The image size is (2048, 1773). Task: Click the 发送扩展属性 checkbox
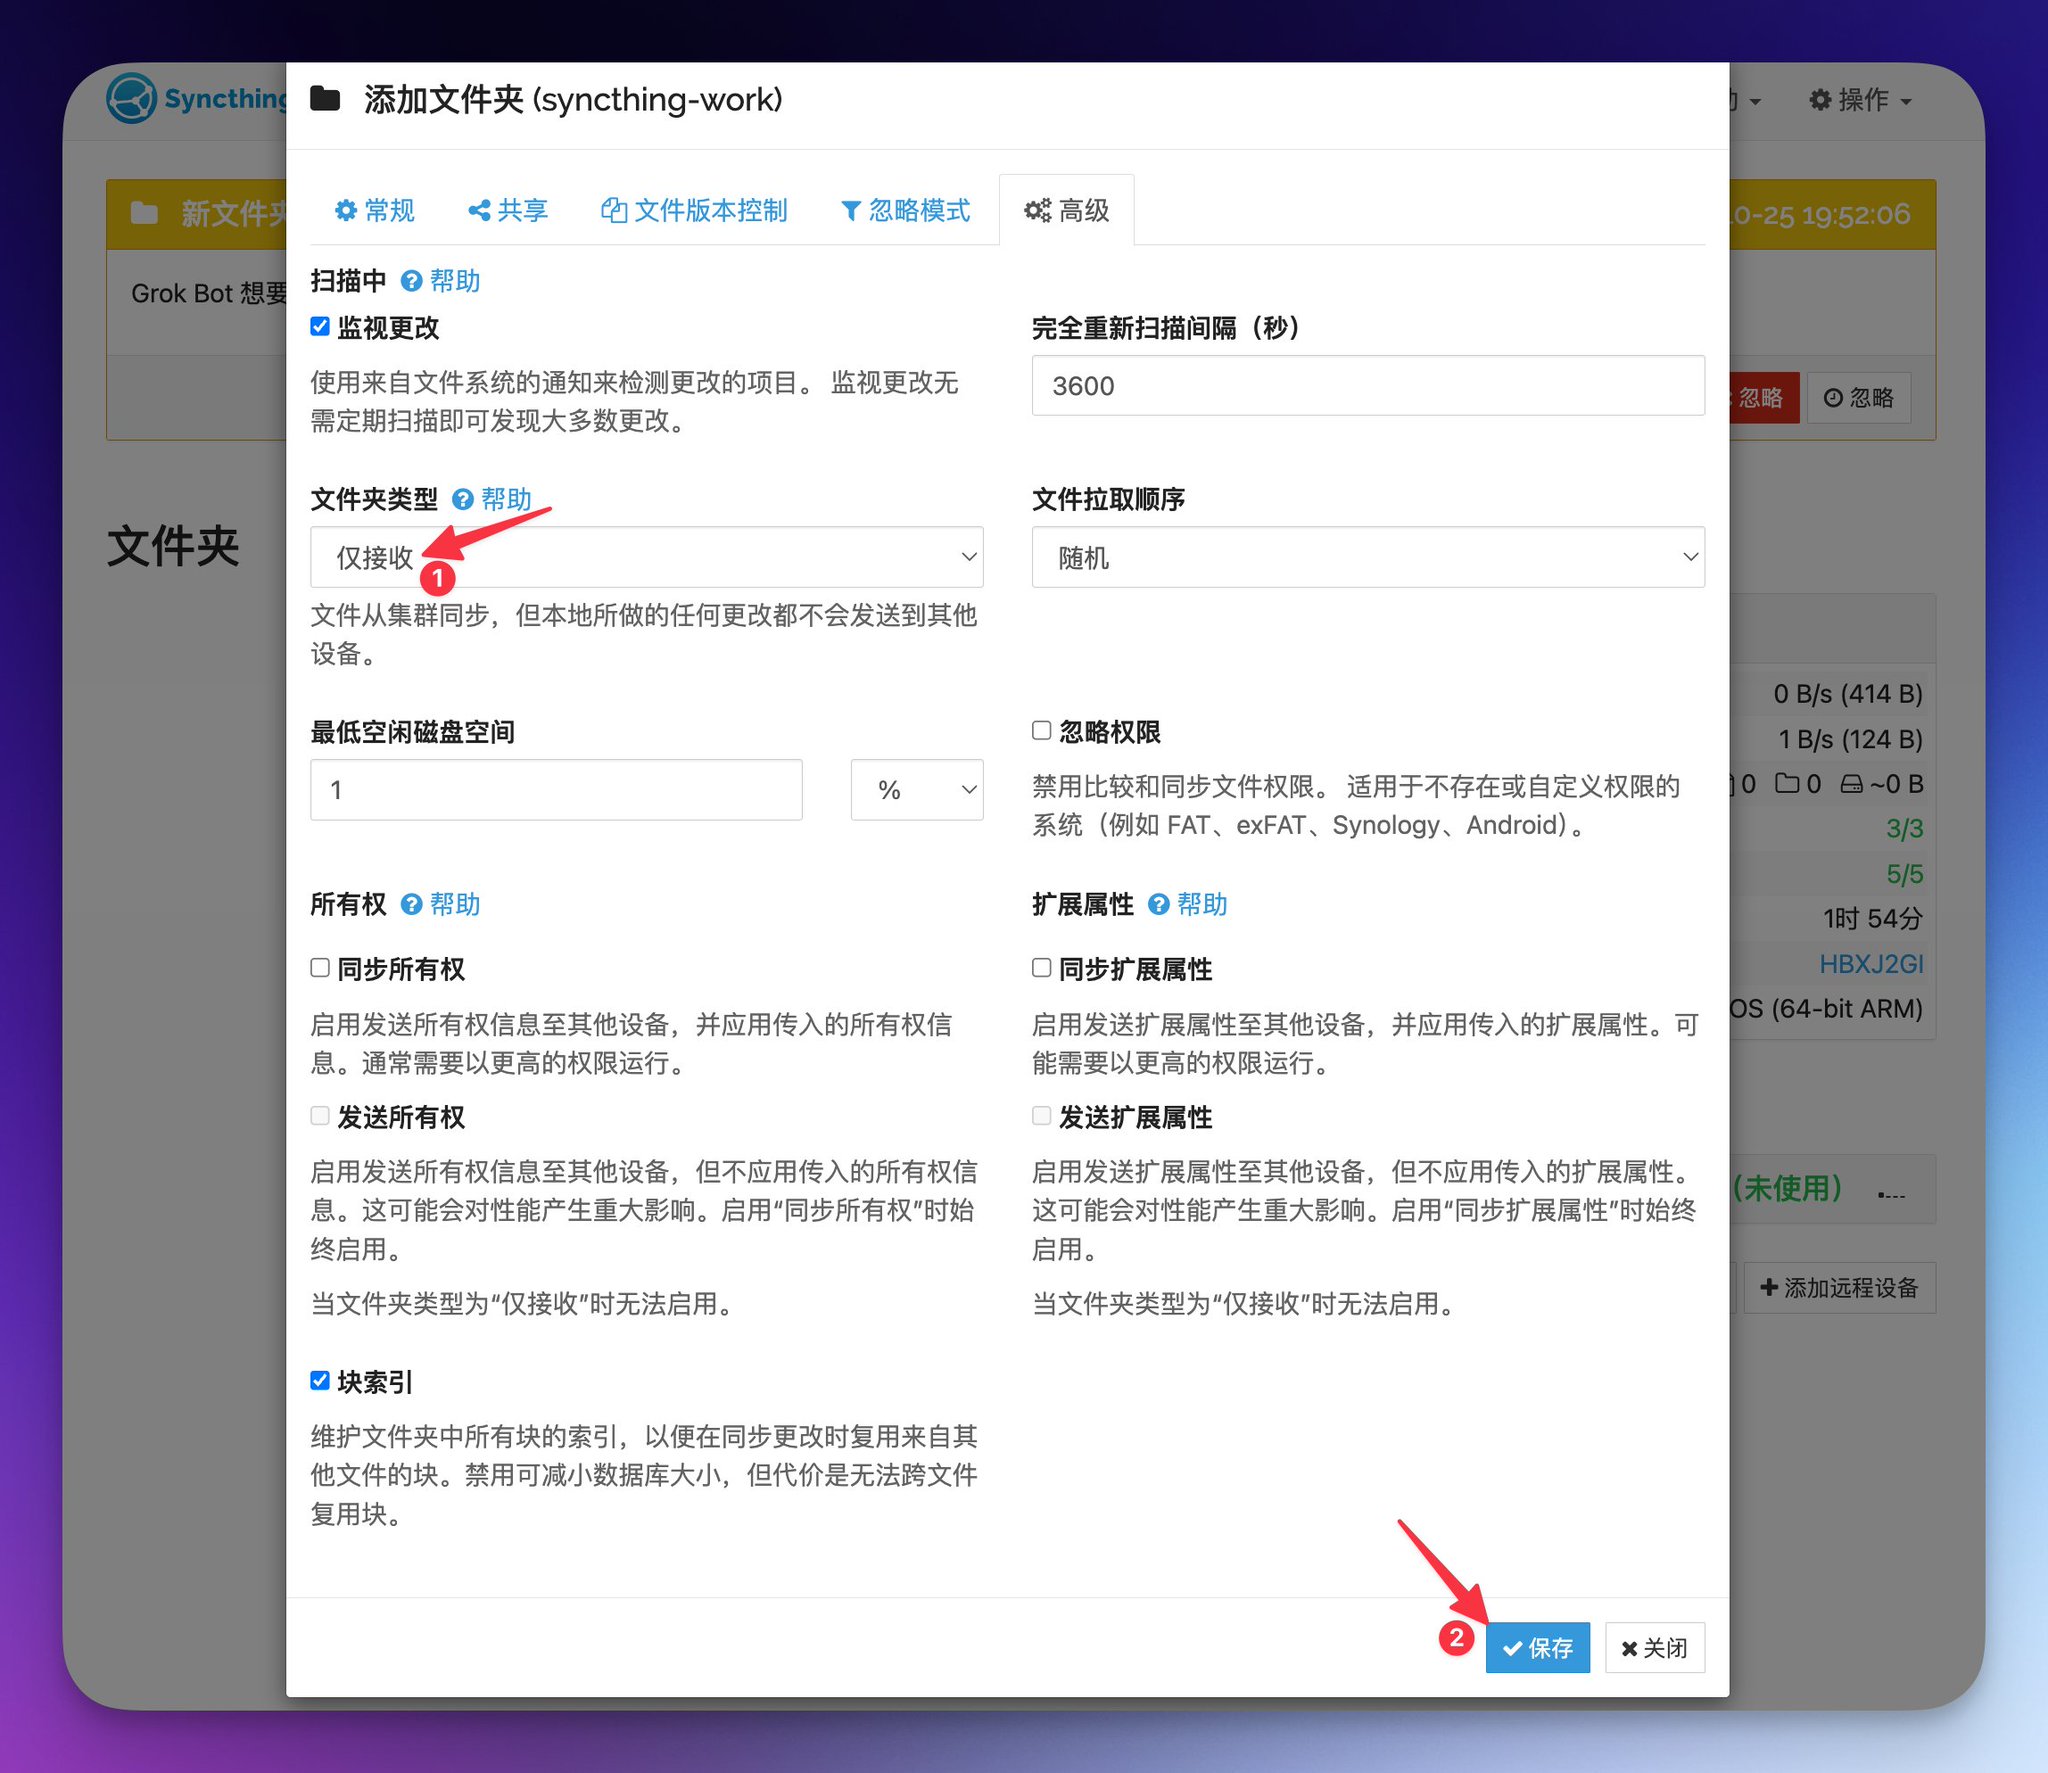click(1041, 1115)
